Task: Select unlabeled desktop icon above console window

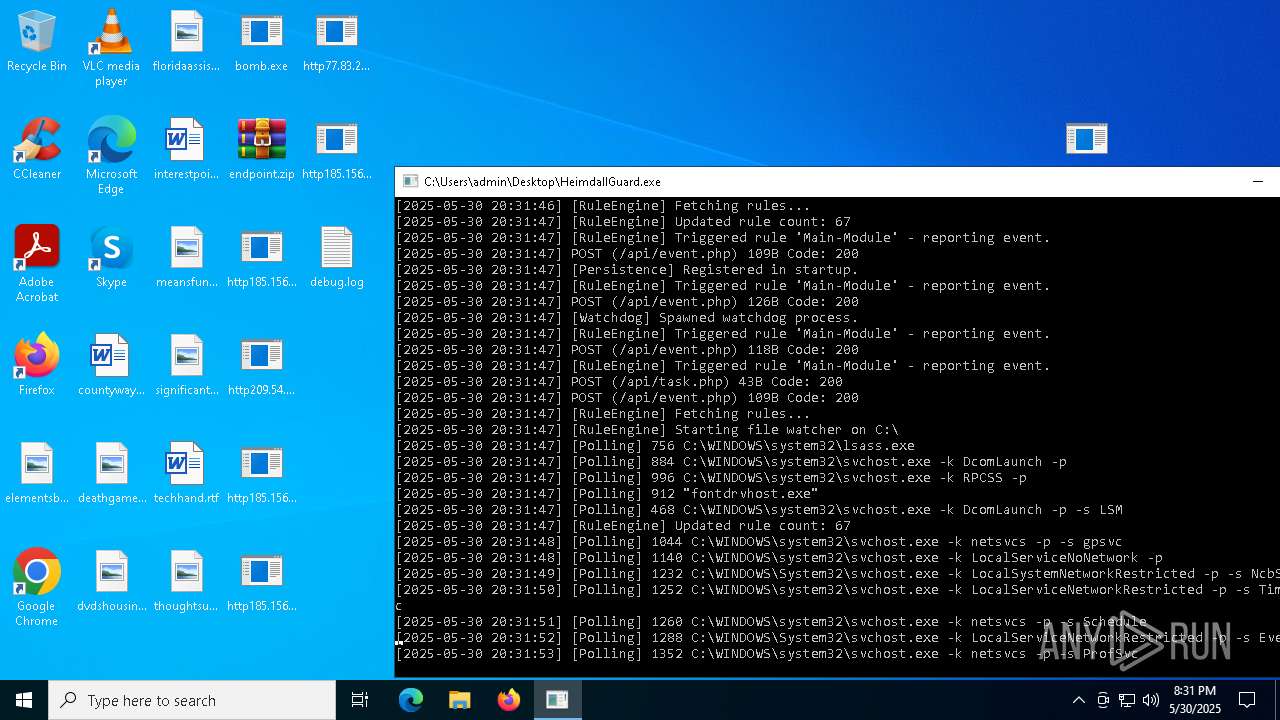Action: click(x=1086, y=138)
